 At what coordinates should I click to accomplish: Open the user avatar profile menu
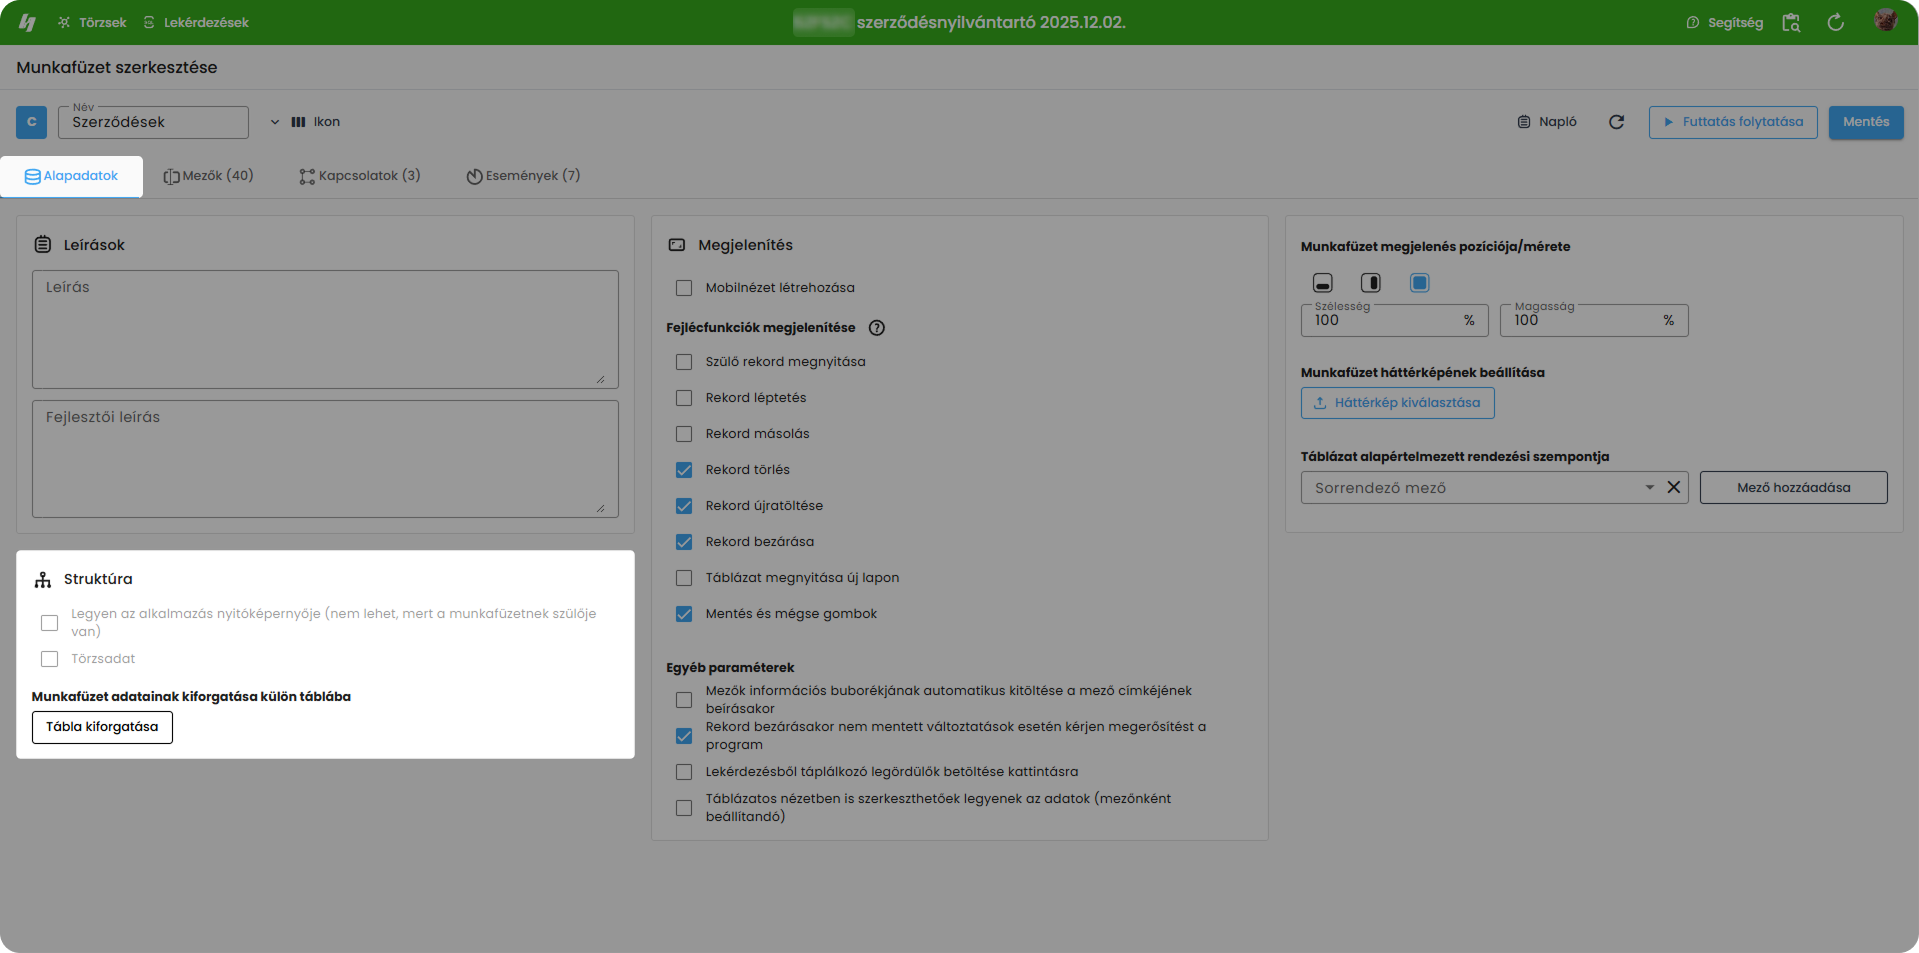(1885, 21)
